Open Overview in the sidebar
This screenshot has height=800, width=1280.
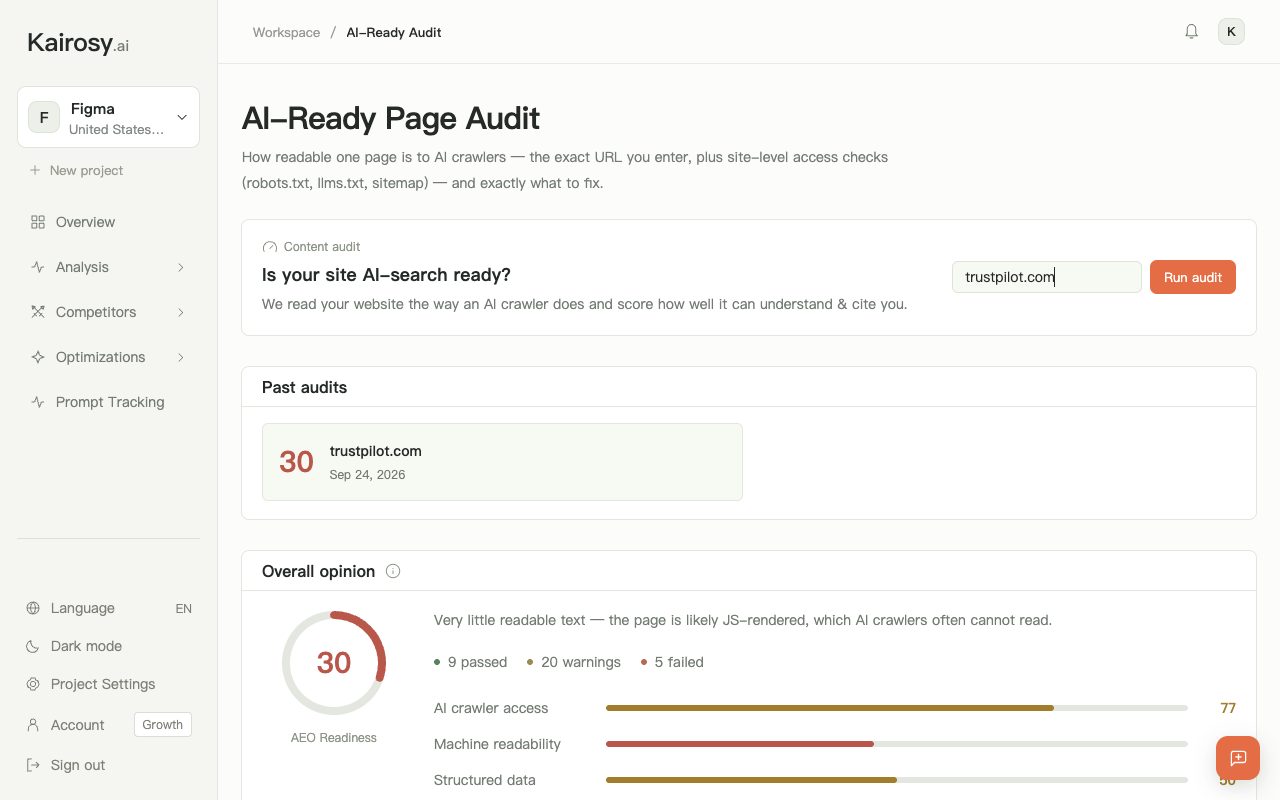pyautogui.click(x=108, y=222)
